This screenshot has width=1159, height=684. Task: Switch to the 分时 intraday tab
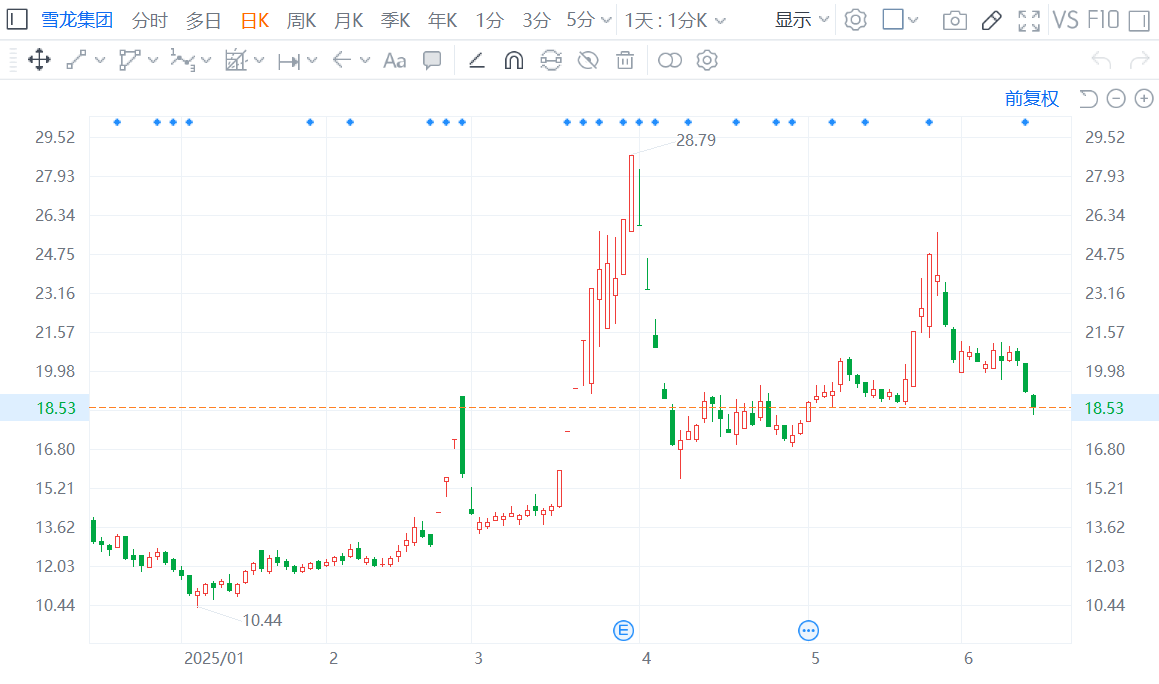(x=150, y=20)
